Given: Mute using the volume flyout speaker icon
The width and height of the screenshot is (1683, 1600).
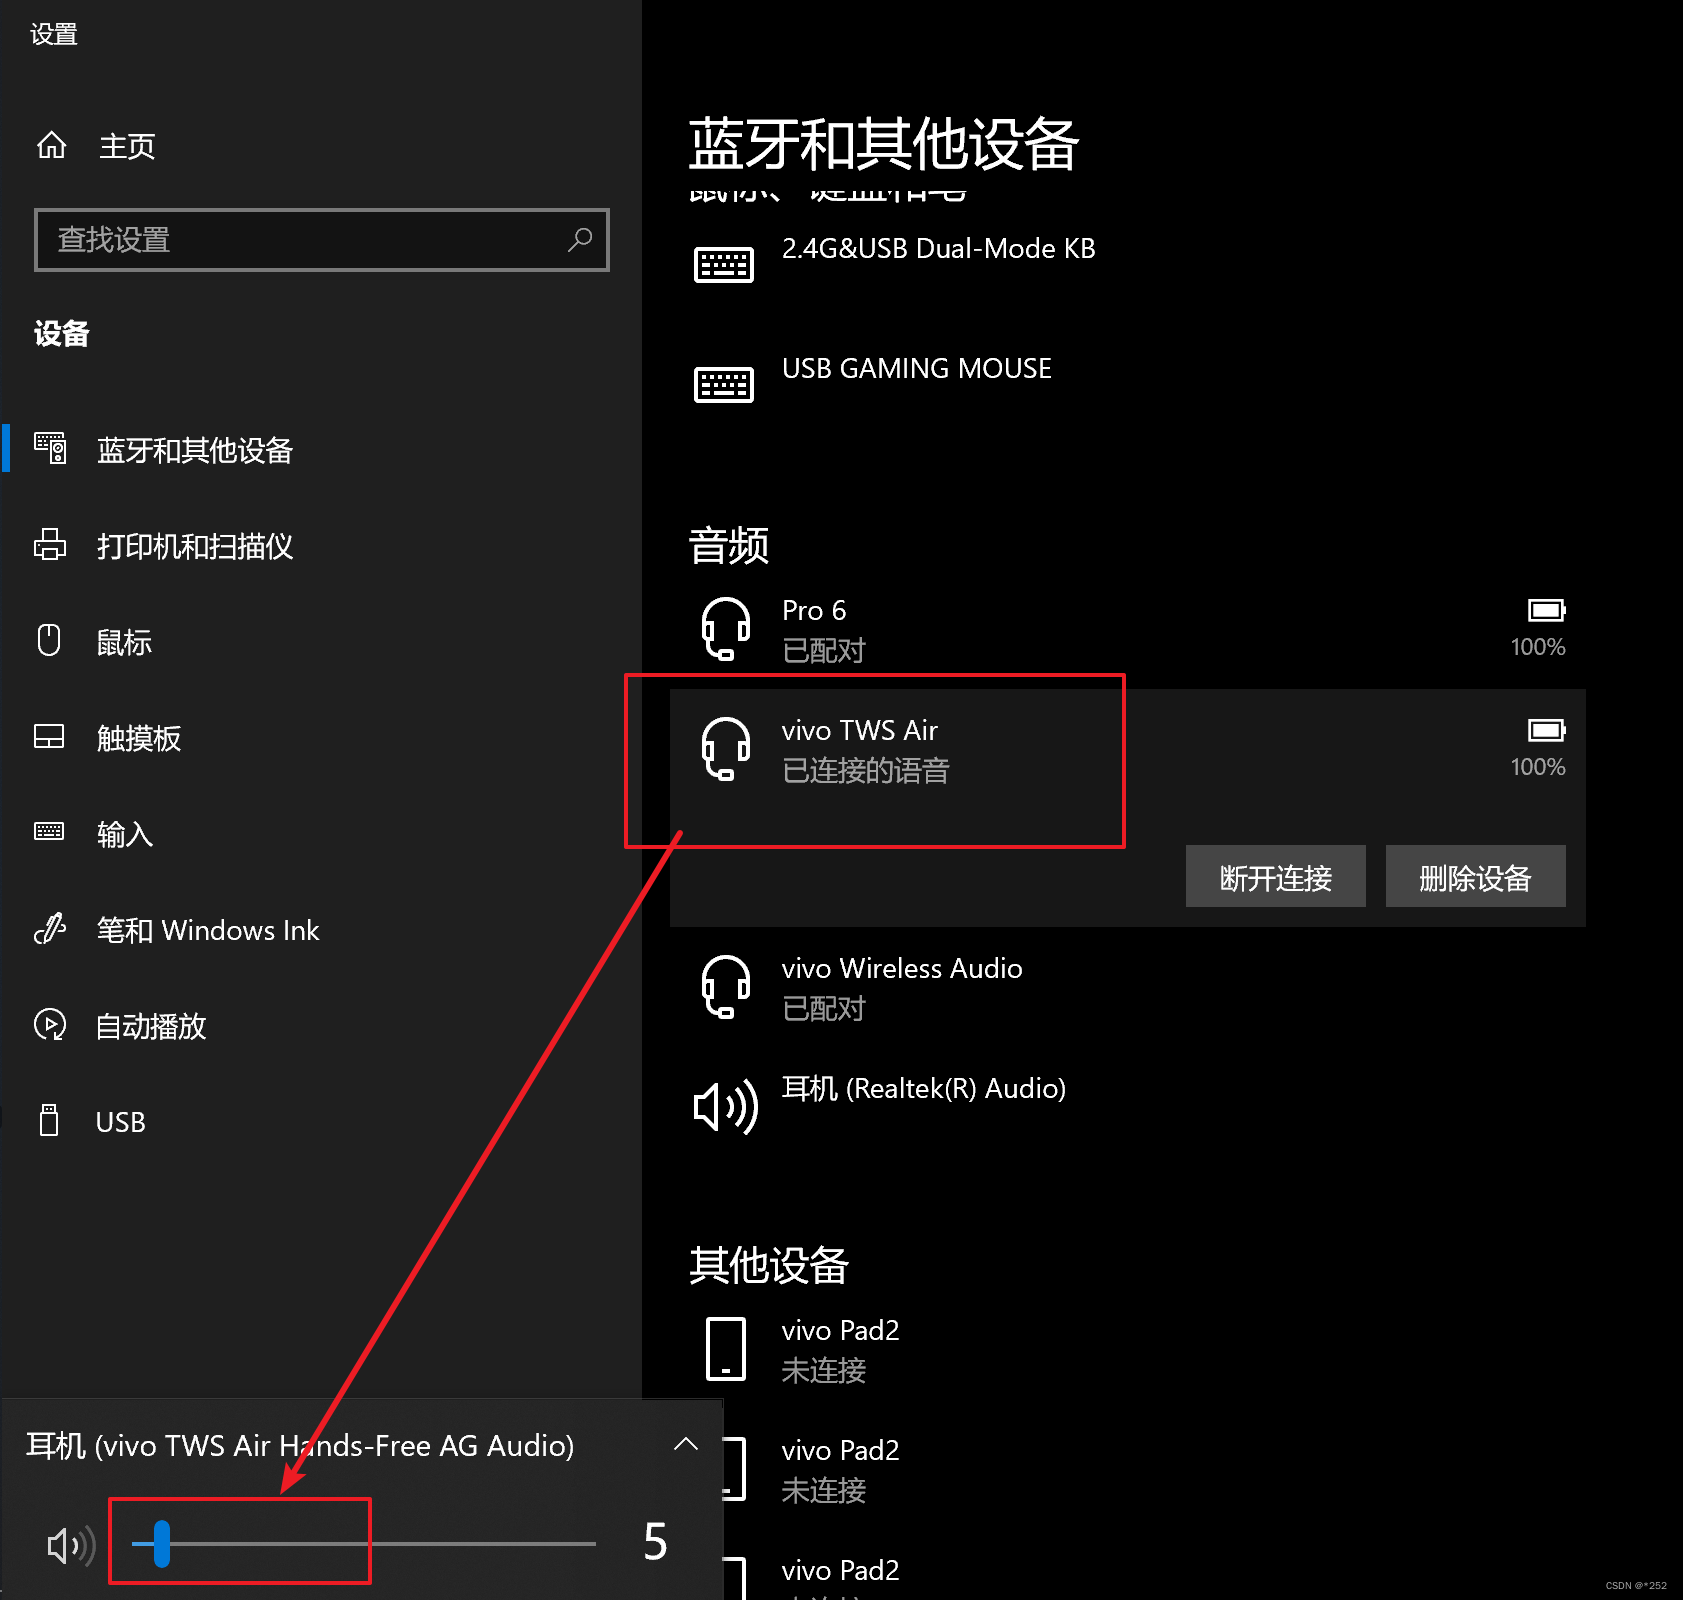Looking at the screenshot, I should click(71, 1545).
